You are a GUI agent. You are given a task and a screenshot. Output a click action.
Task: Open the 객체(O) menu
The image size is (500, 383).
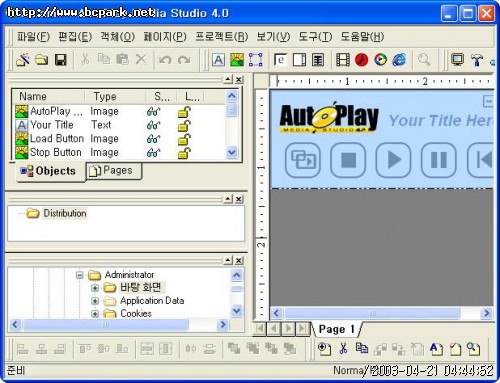coord(118,36)
